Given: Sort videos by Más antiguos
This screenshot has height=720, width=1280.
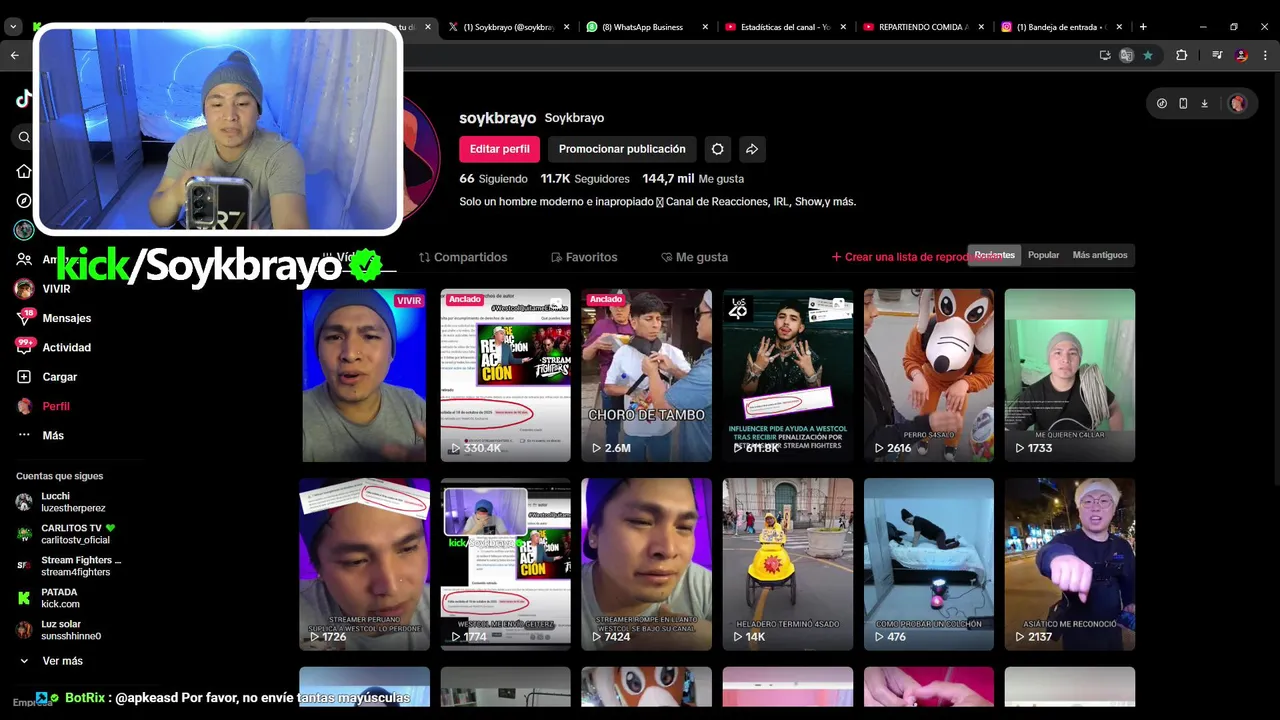Looking at the screenshot, I should [1100, 255].
